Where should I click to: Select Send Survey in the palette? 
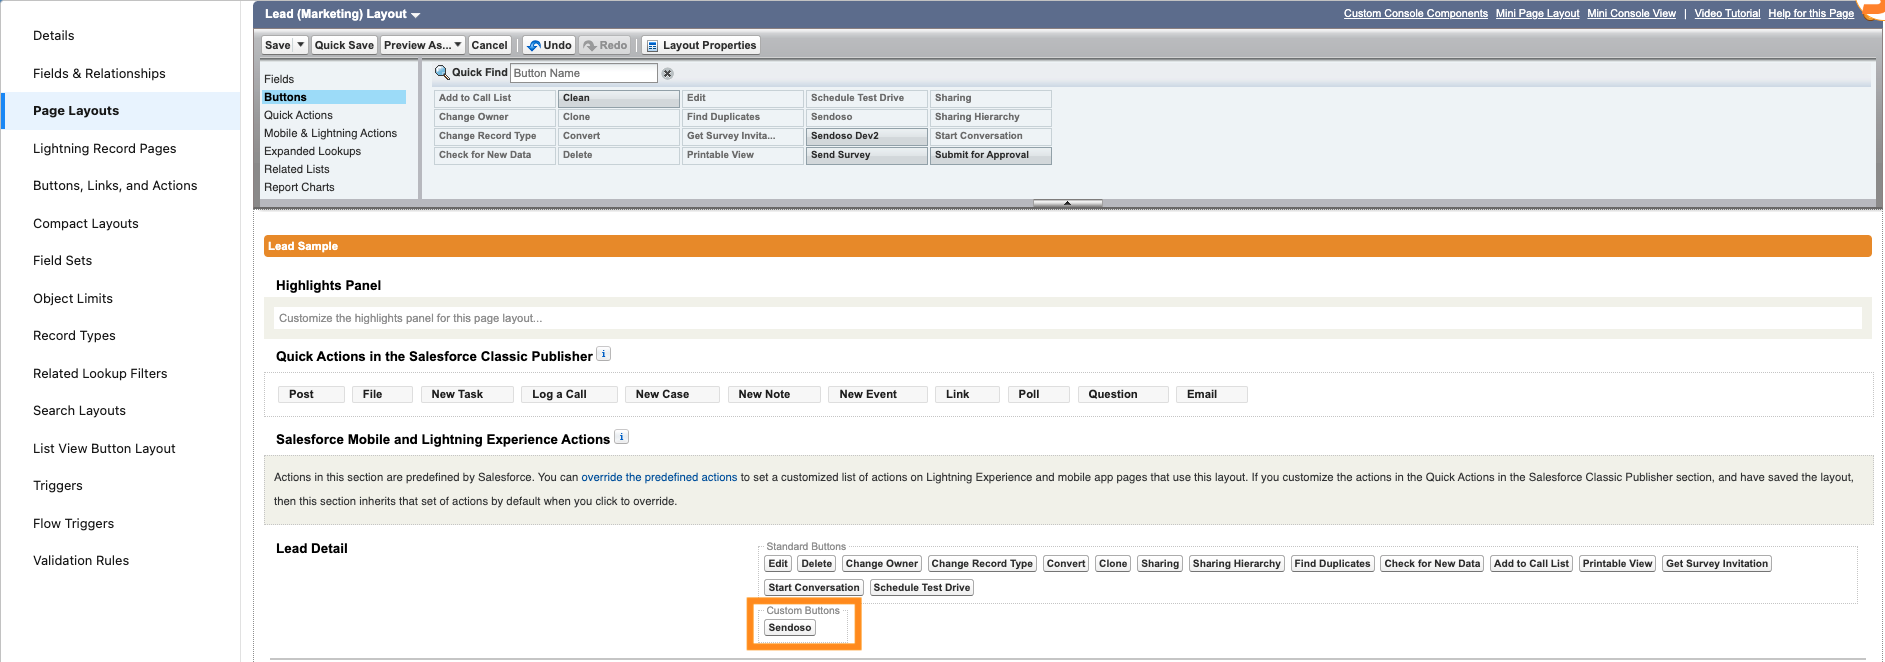pyautogui.click(x=866, y=155)
